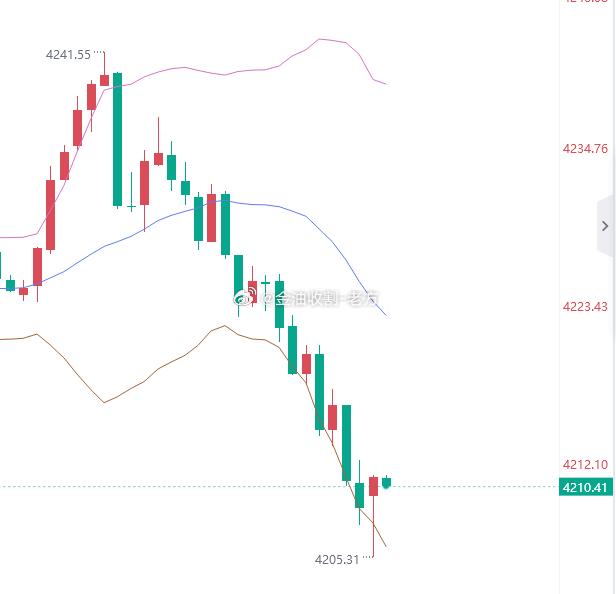This screenshot has height=594, width=616.
Task: Click the red candle above the 4205.31 low
Action: click(373, 486)
